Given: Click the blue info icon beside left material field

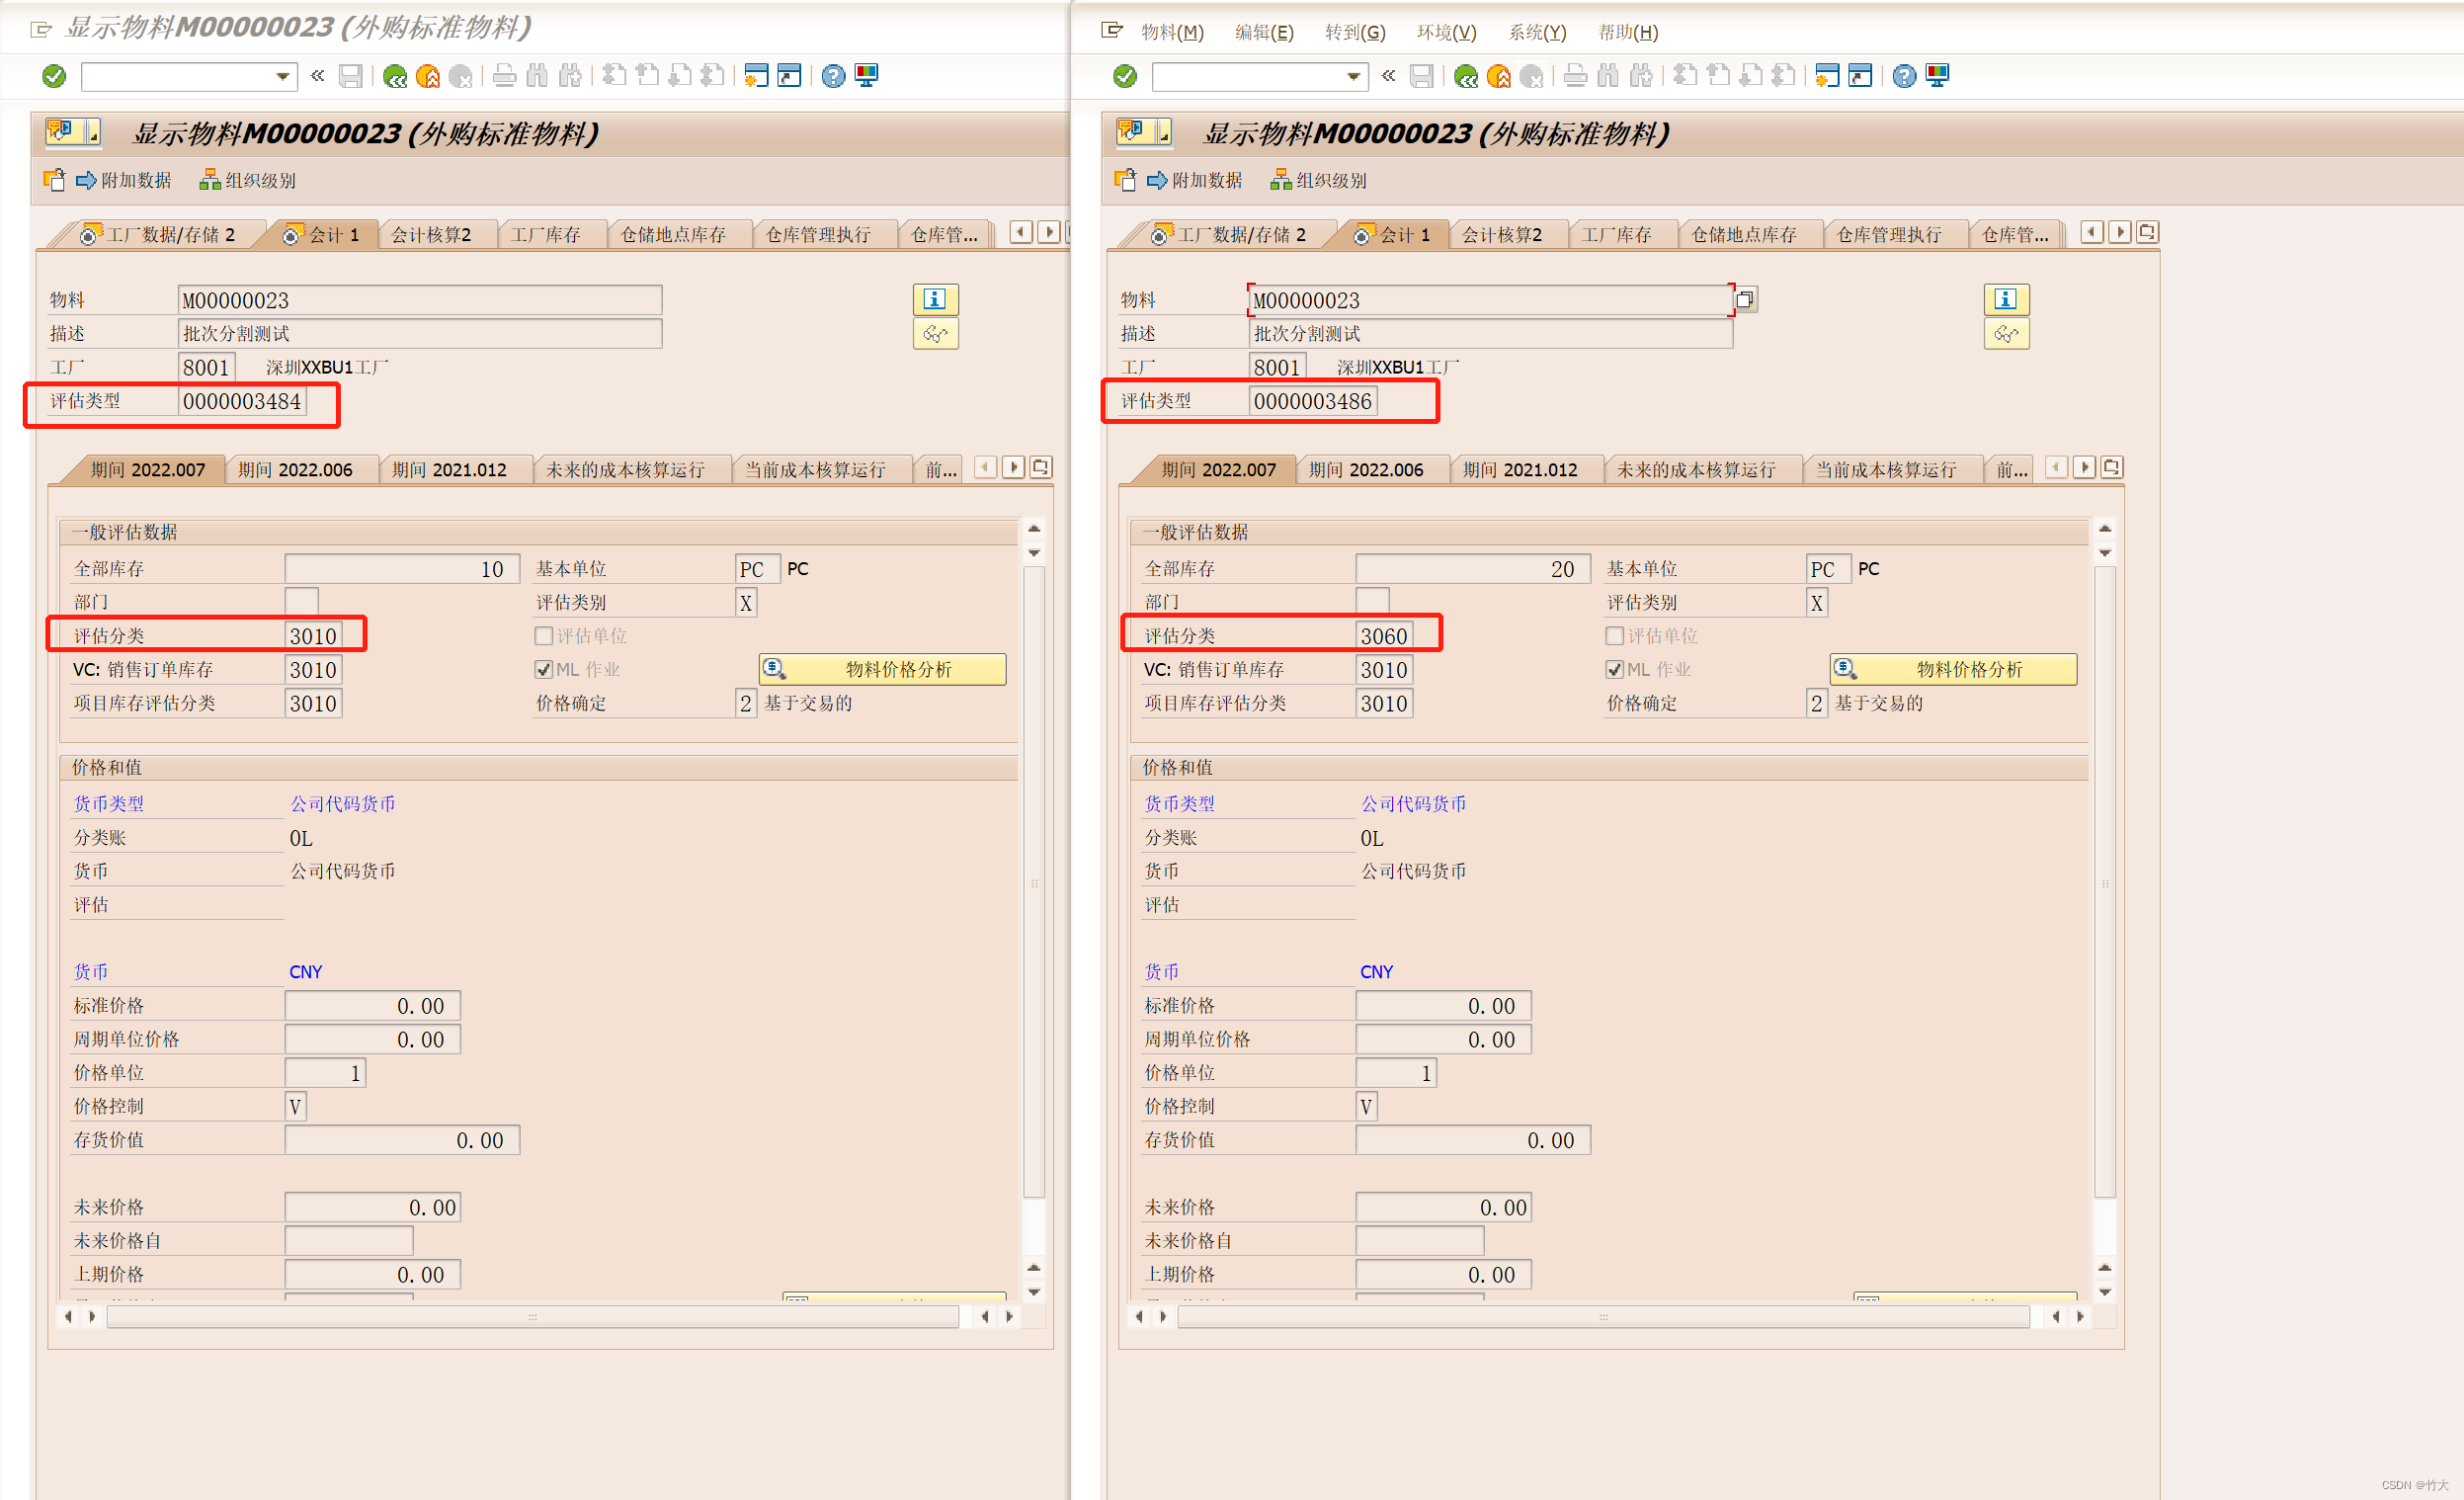Looking at the screenshot, I should click(x=935, y=299).
